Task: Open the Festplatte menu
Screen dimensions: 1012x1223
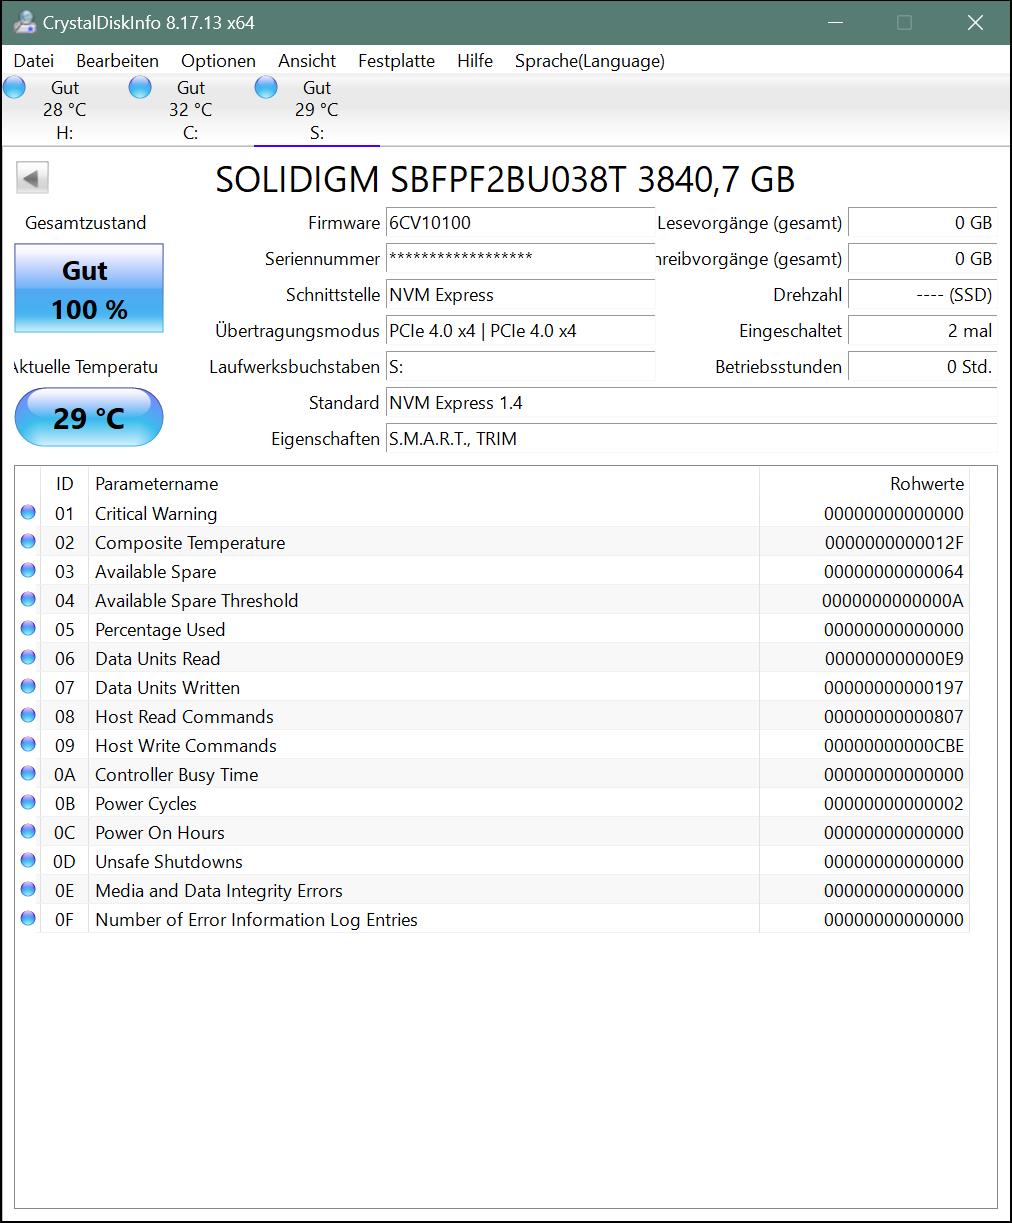Action: click(x=396, y=61)
